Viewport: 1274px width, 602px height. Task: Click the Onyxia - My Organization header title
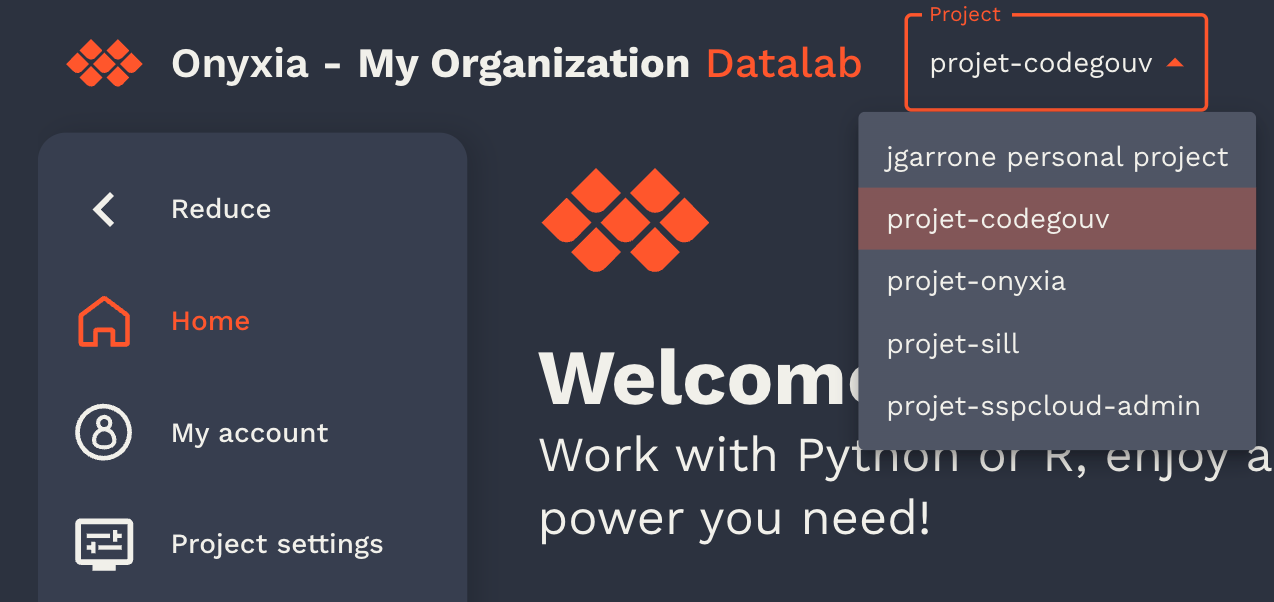point(430,64)
